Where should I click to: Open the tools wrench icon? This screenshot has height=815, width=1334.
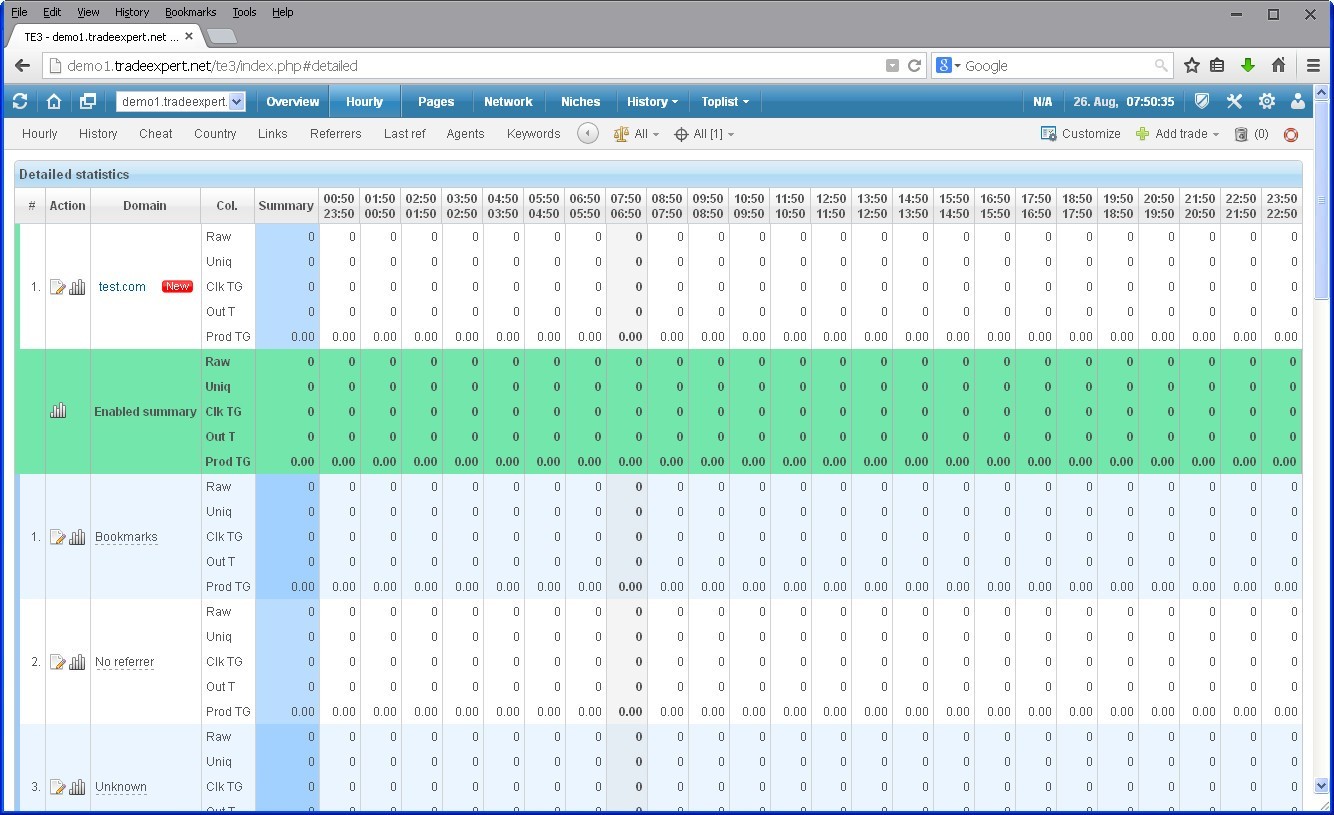click(1234, 101)
